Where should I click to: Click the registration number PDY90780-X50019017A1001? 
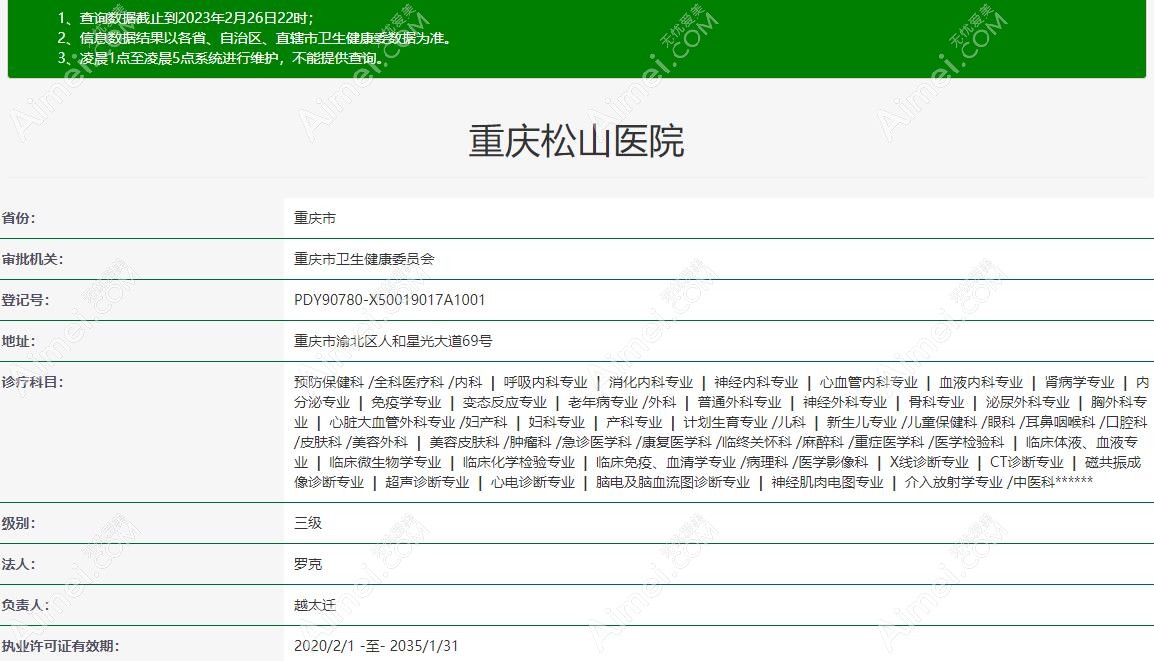tap(389, 299)
